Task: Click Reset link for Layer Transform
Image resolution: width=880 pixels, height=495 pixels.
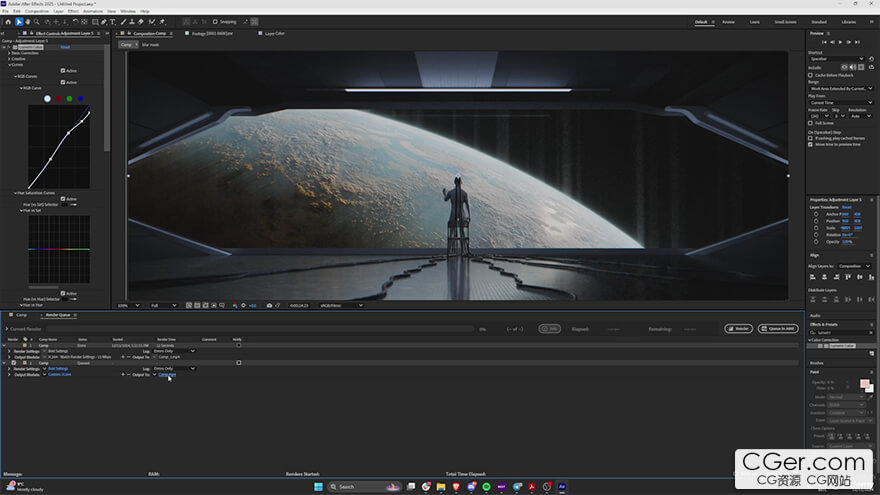Action: [x=846, y=207]
